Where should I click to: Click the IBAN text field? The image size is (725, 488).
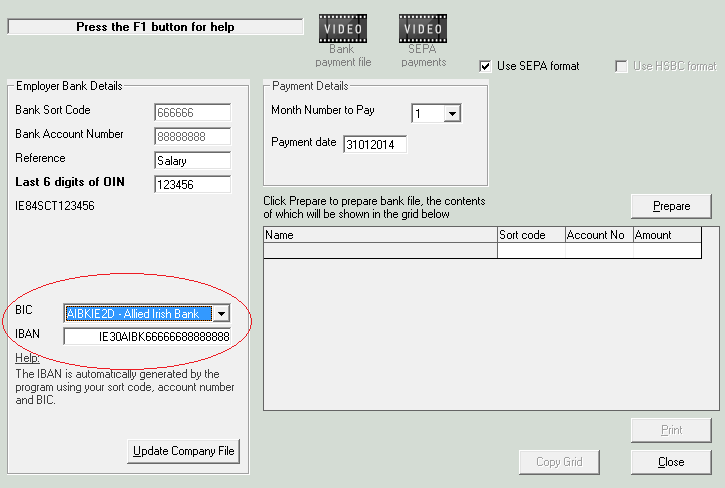pyautogui.click(x=147, y=336)
